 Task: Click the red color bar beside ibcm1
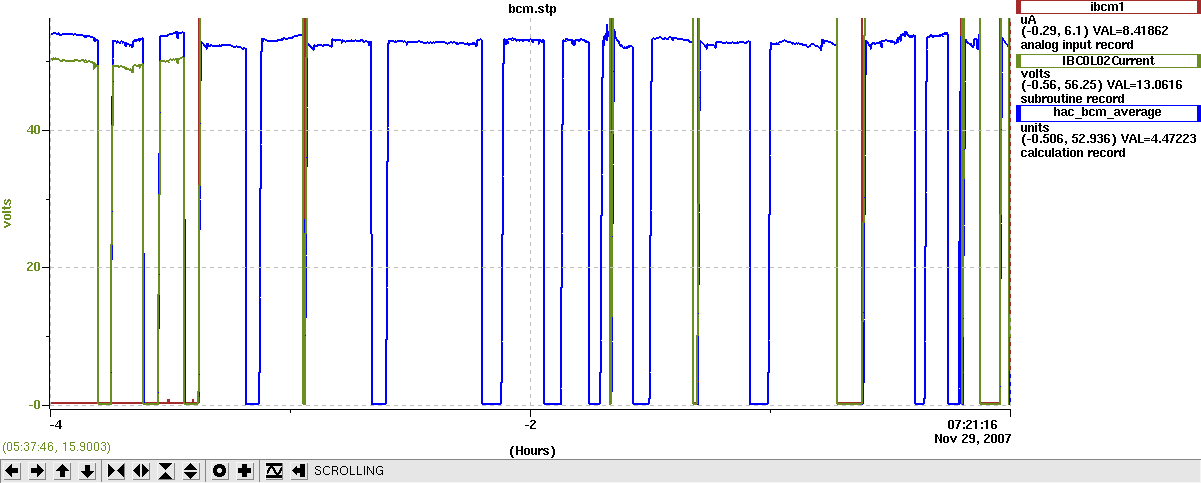click(x=1018, y=7)
